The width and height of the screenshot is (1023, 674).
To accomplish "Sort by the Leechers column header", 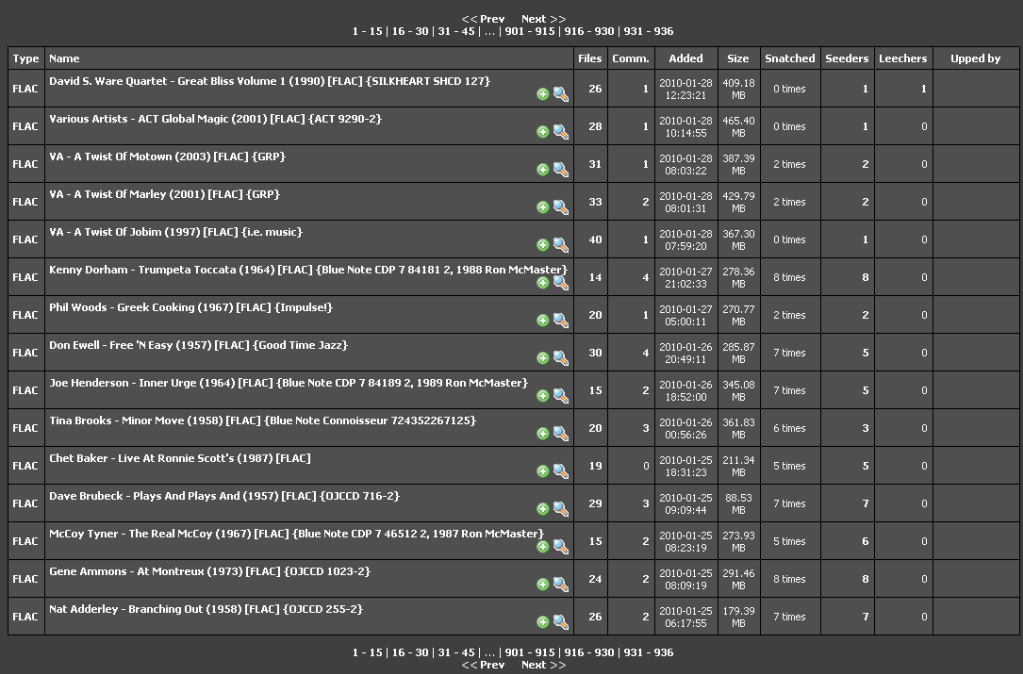I will (903, 59).
